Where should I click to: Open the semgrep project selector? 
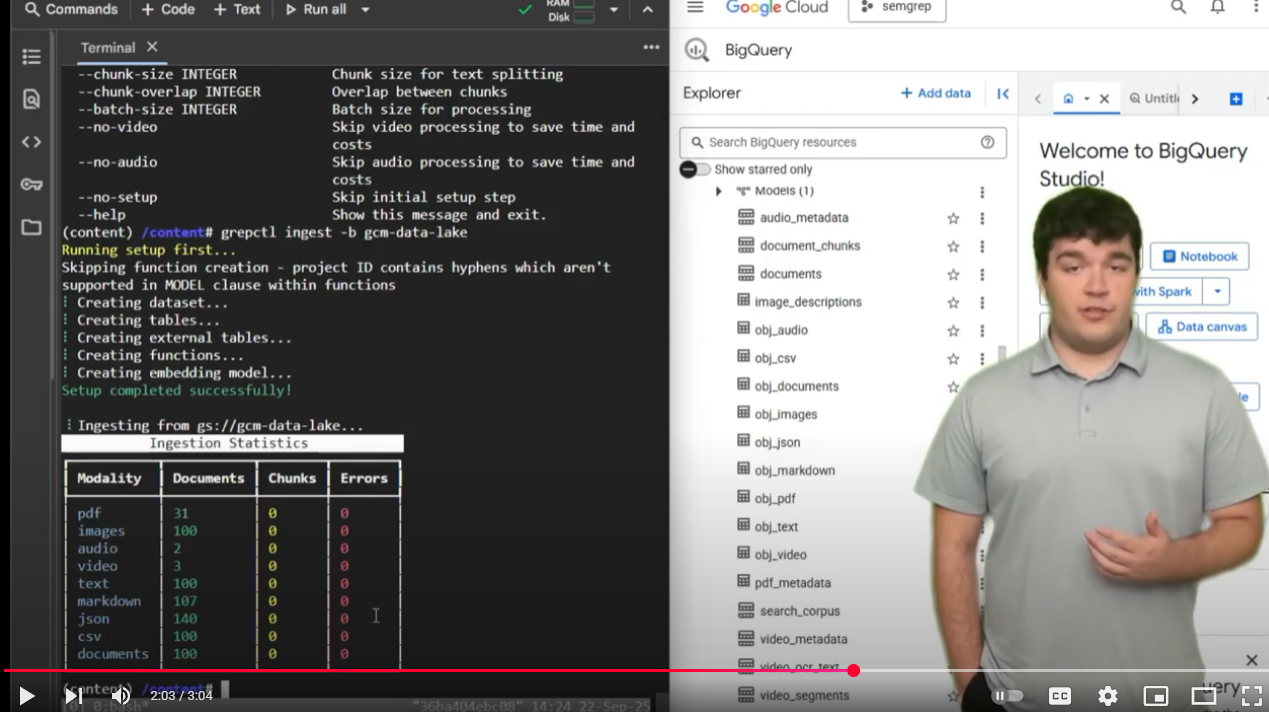896,8
